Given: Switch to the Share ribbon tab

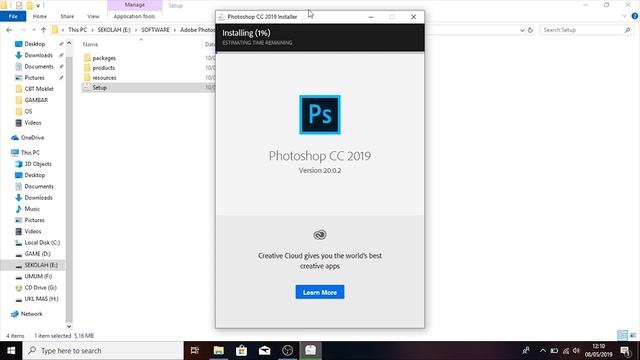Looking at the screenshot, I should [x=67, y=16].
